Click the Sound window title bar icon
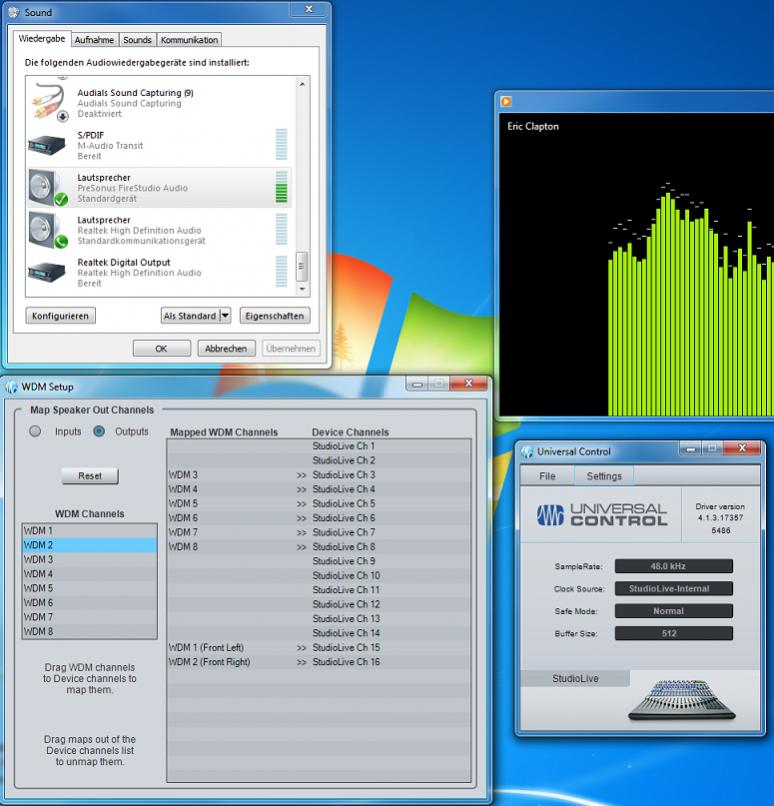The image size is (774, 806). click(14, 12)
